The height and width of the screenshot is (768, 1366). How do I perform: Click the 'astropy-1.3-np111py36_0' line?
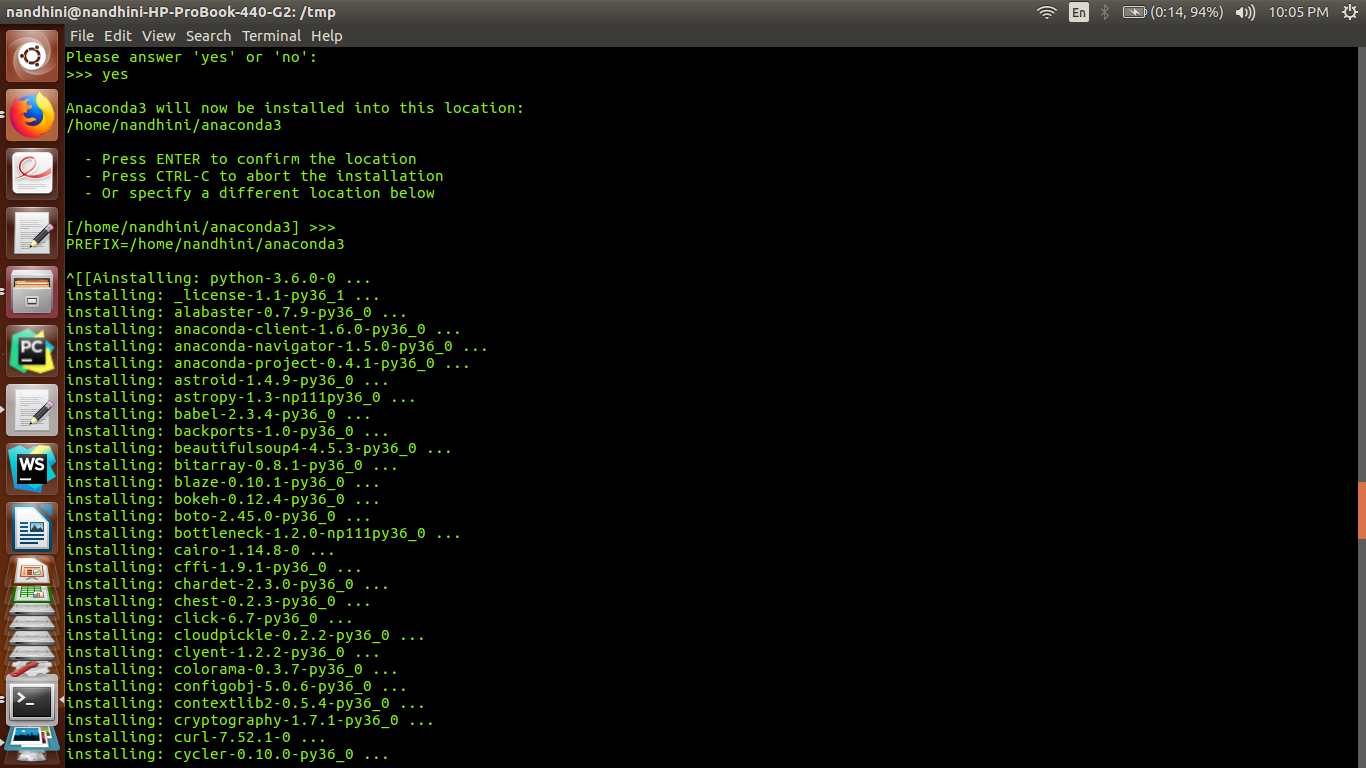click(241, 397)
